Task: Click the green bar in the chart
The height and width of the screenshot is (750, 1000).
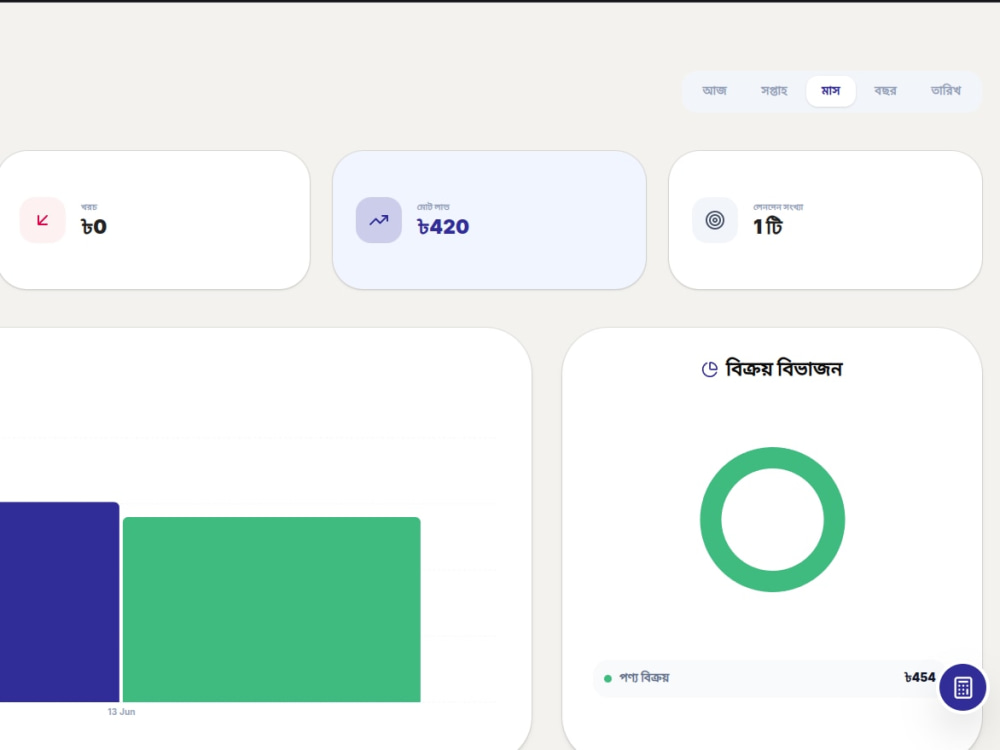Action: (x=272, y=609)
